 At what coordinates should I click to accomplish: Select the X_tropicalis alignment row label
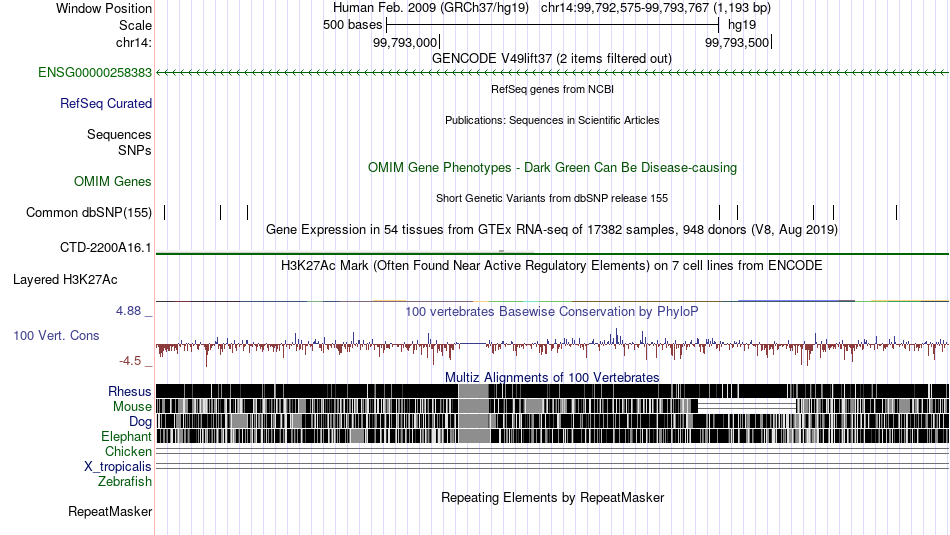[x=118, y=467]
